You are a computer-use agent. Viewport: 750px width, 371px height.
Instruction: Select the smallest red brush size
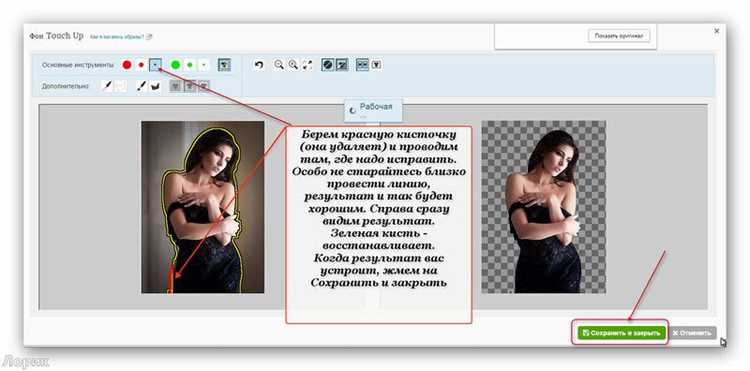(x=155, y=65)
